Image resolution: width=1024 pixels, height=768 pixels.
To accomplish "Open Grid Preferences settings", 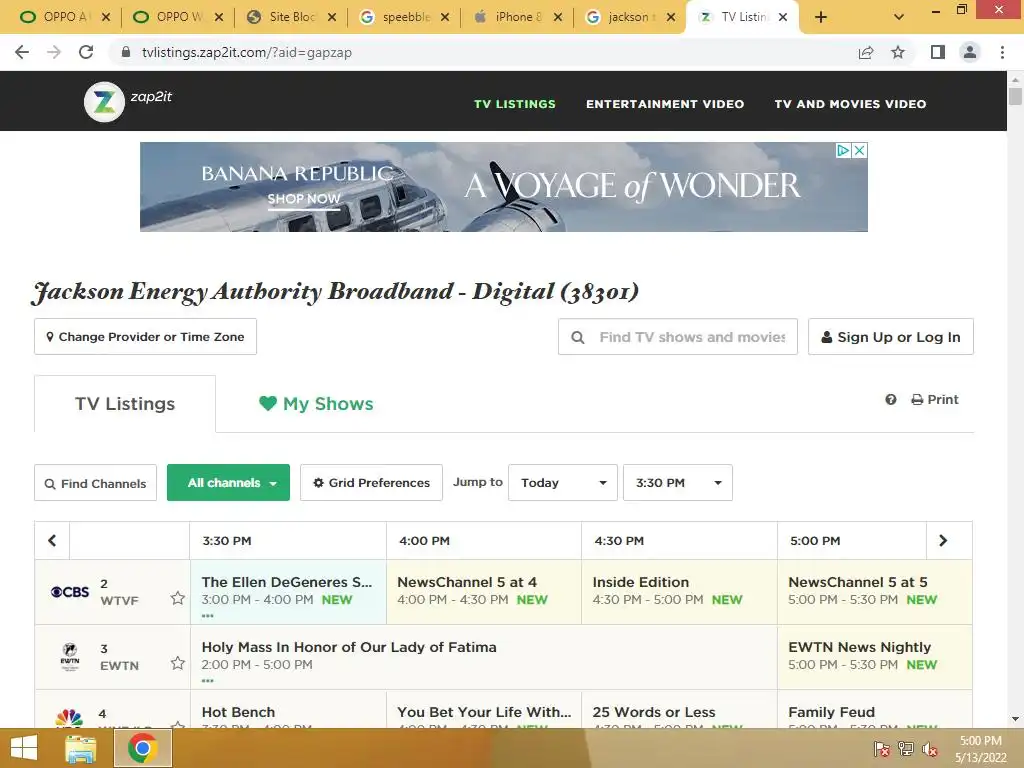I will pyautogui.click(x=371, y=483).
